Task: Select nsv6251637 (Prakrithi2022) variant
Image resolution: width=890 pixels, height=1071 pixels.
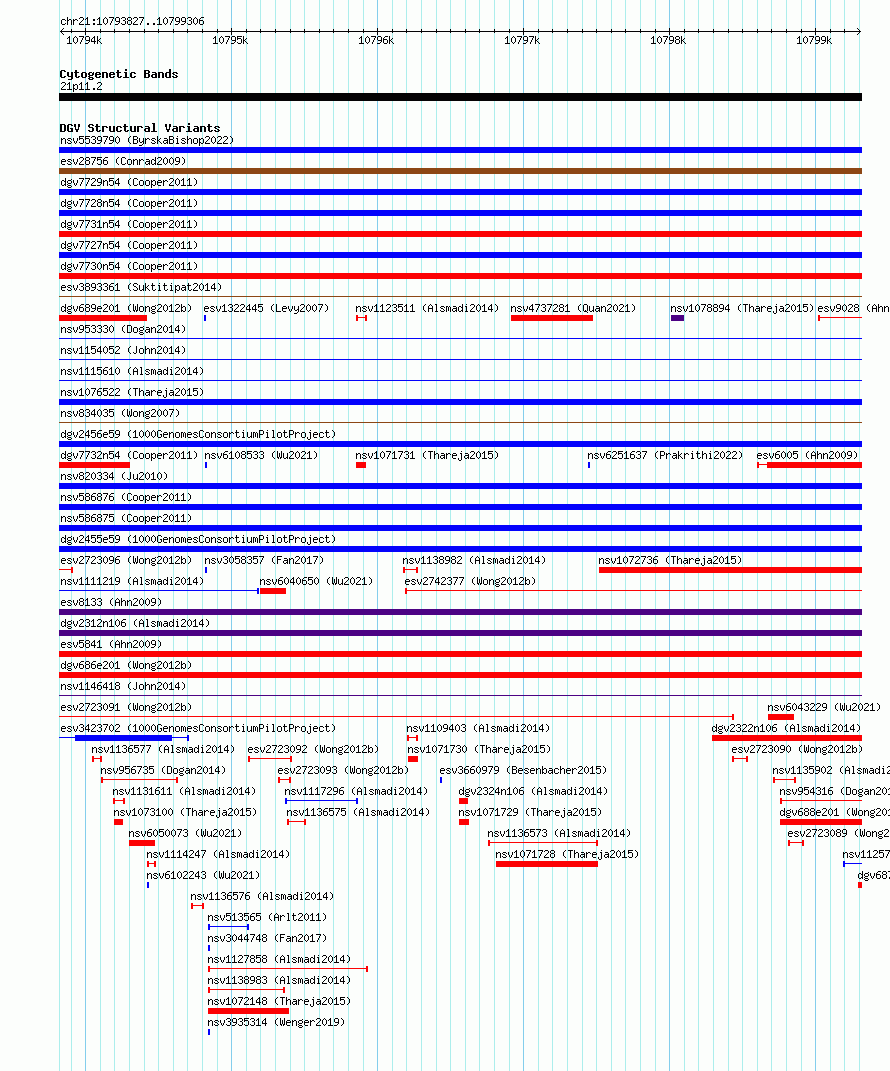Action: (665, 456)
